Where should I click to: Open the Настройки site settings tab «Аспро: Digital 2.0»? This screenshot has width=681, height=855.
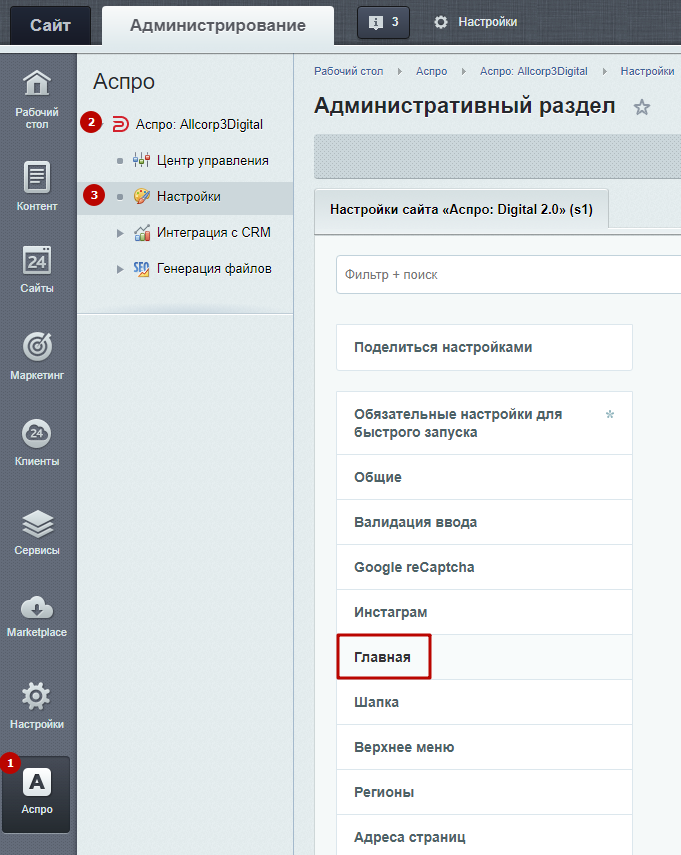[461, 209]
